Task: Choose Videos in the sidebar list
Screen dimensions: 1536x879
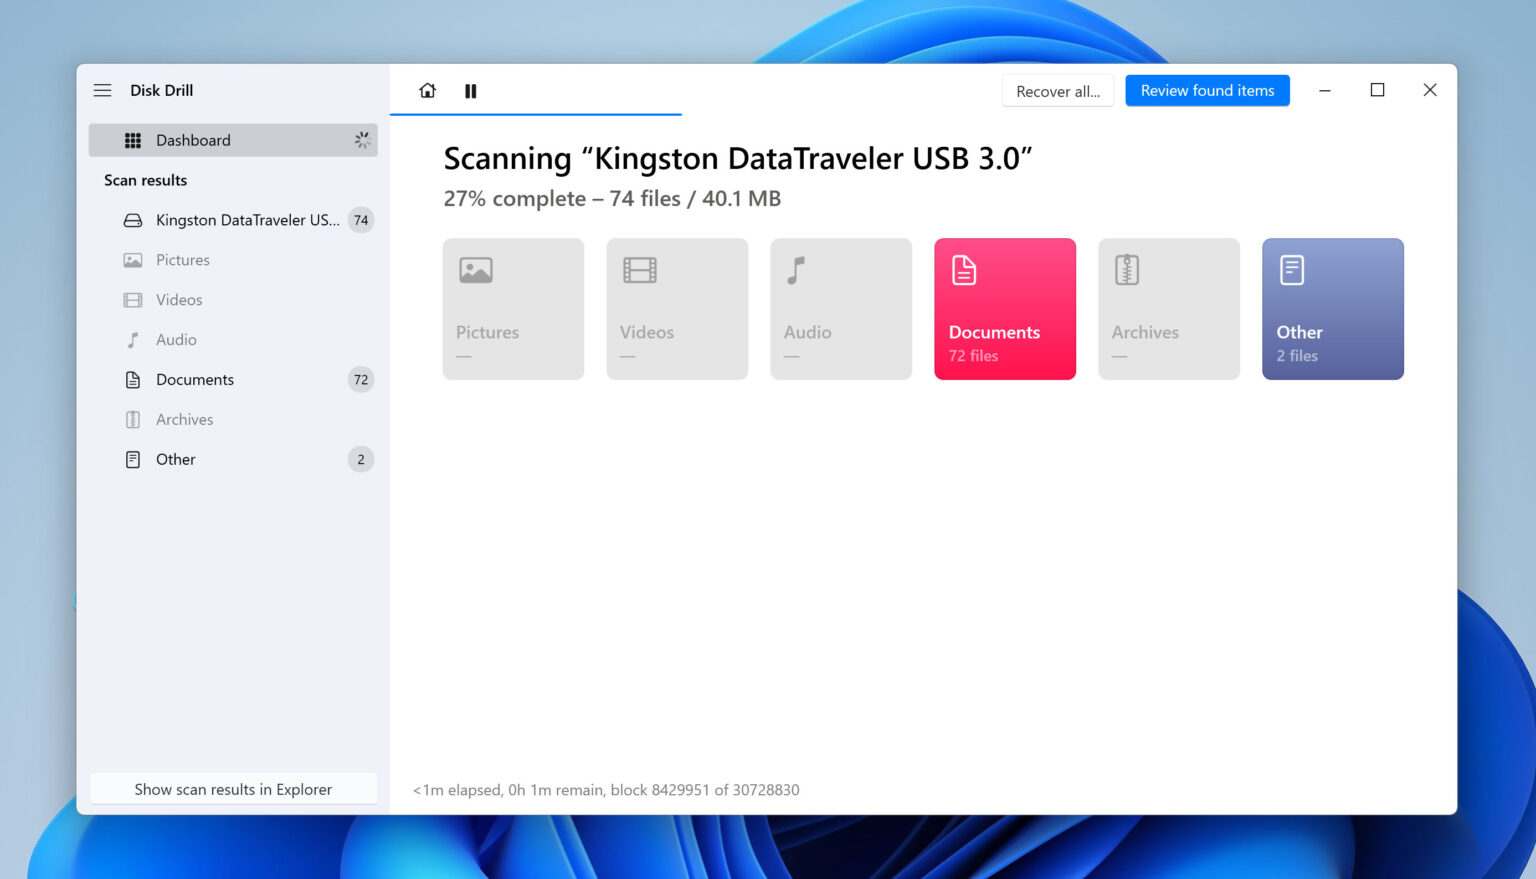Action: click(178, 300)
